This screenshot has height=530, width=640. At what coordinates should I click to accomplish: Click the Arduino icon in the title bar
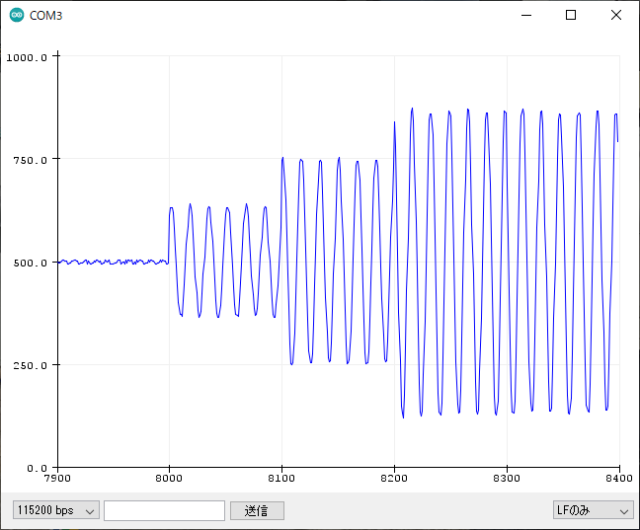tap(17, 15)
